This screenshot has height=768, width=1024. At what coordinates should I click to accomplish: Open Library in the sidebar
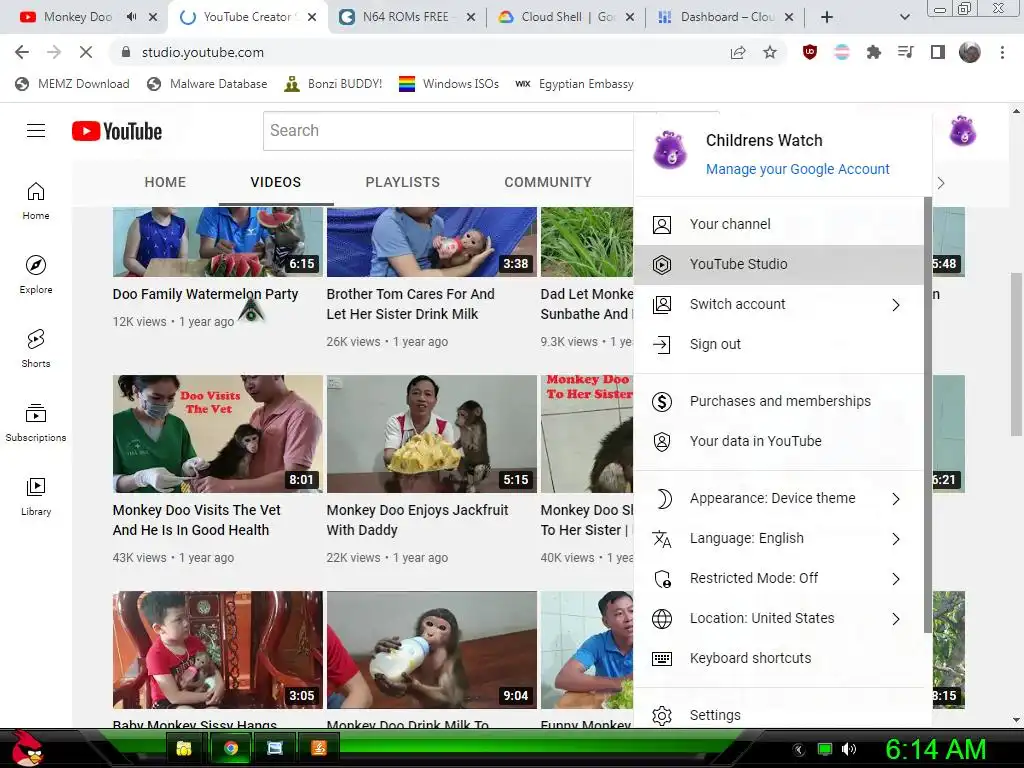(36, 496)
